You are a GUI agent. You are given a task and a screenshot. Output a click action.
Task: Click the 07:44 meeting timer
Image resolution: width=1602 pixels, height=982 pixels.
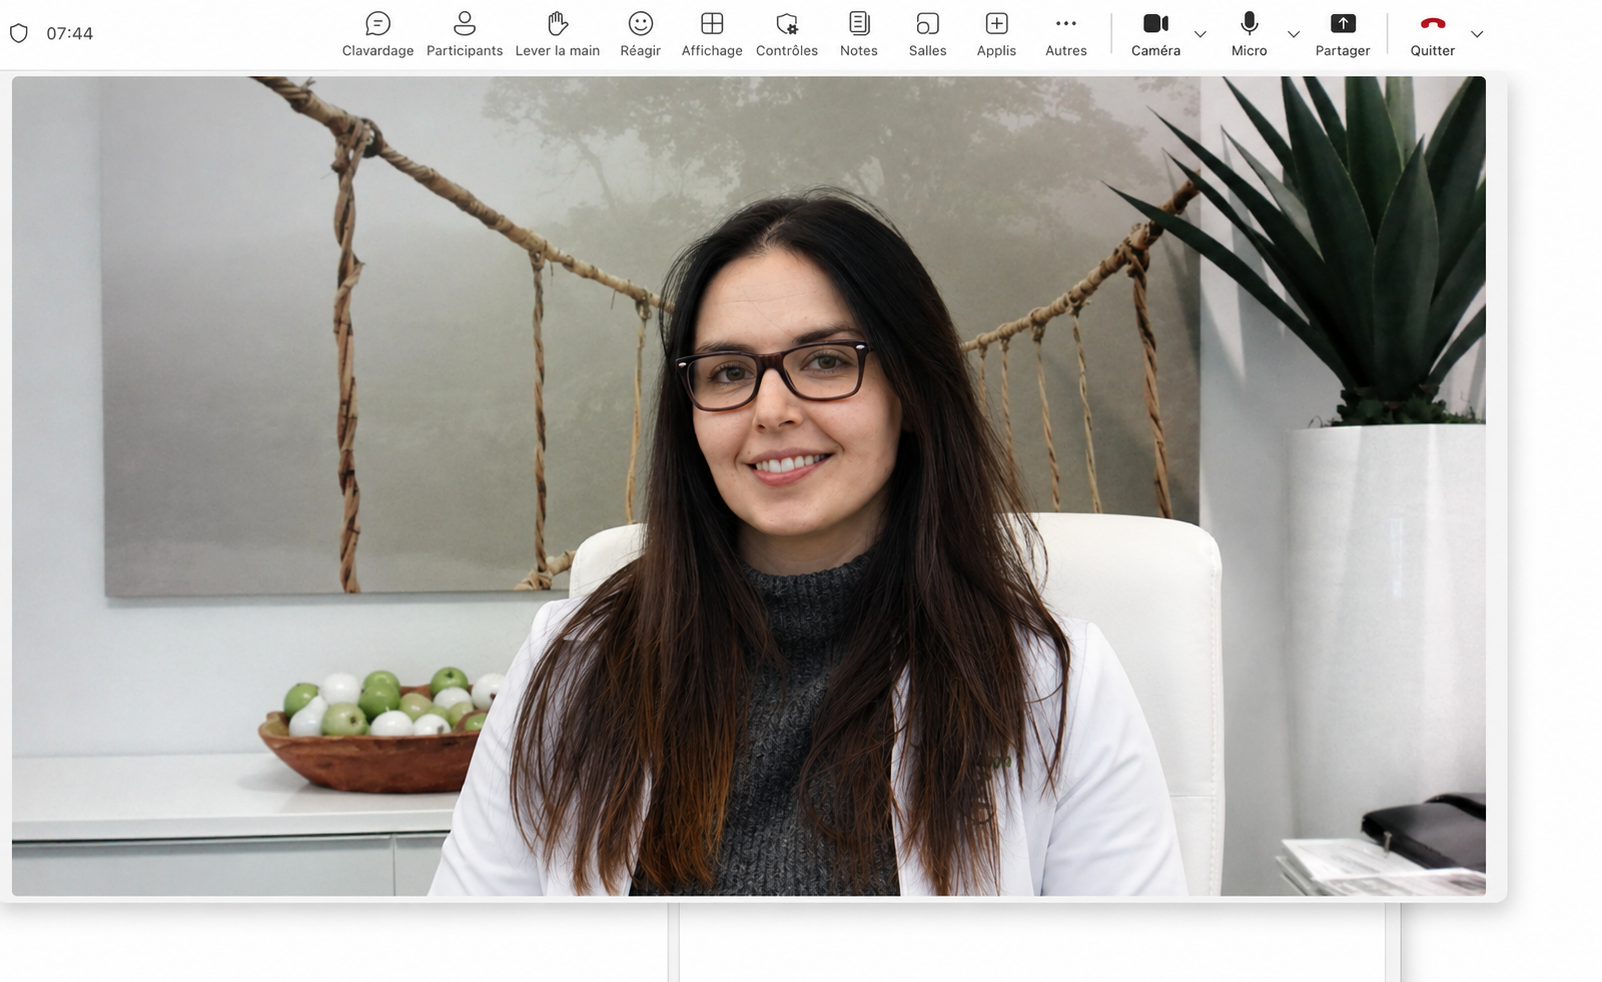(70, 33)
